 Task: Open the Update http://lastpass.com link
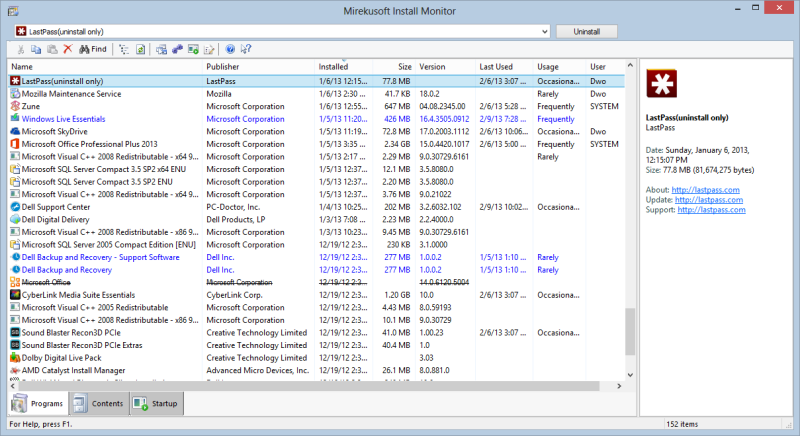pyautogui.click(x=709, y=200)
